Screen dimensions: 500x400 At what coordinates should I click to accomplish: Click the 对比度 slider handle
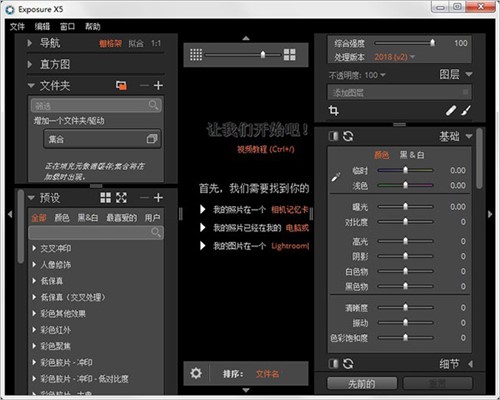click(x=405, y=221)
